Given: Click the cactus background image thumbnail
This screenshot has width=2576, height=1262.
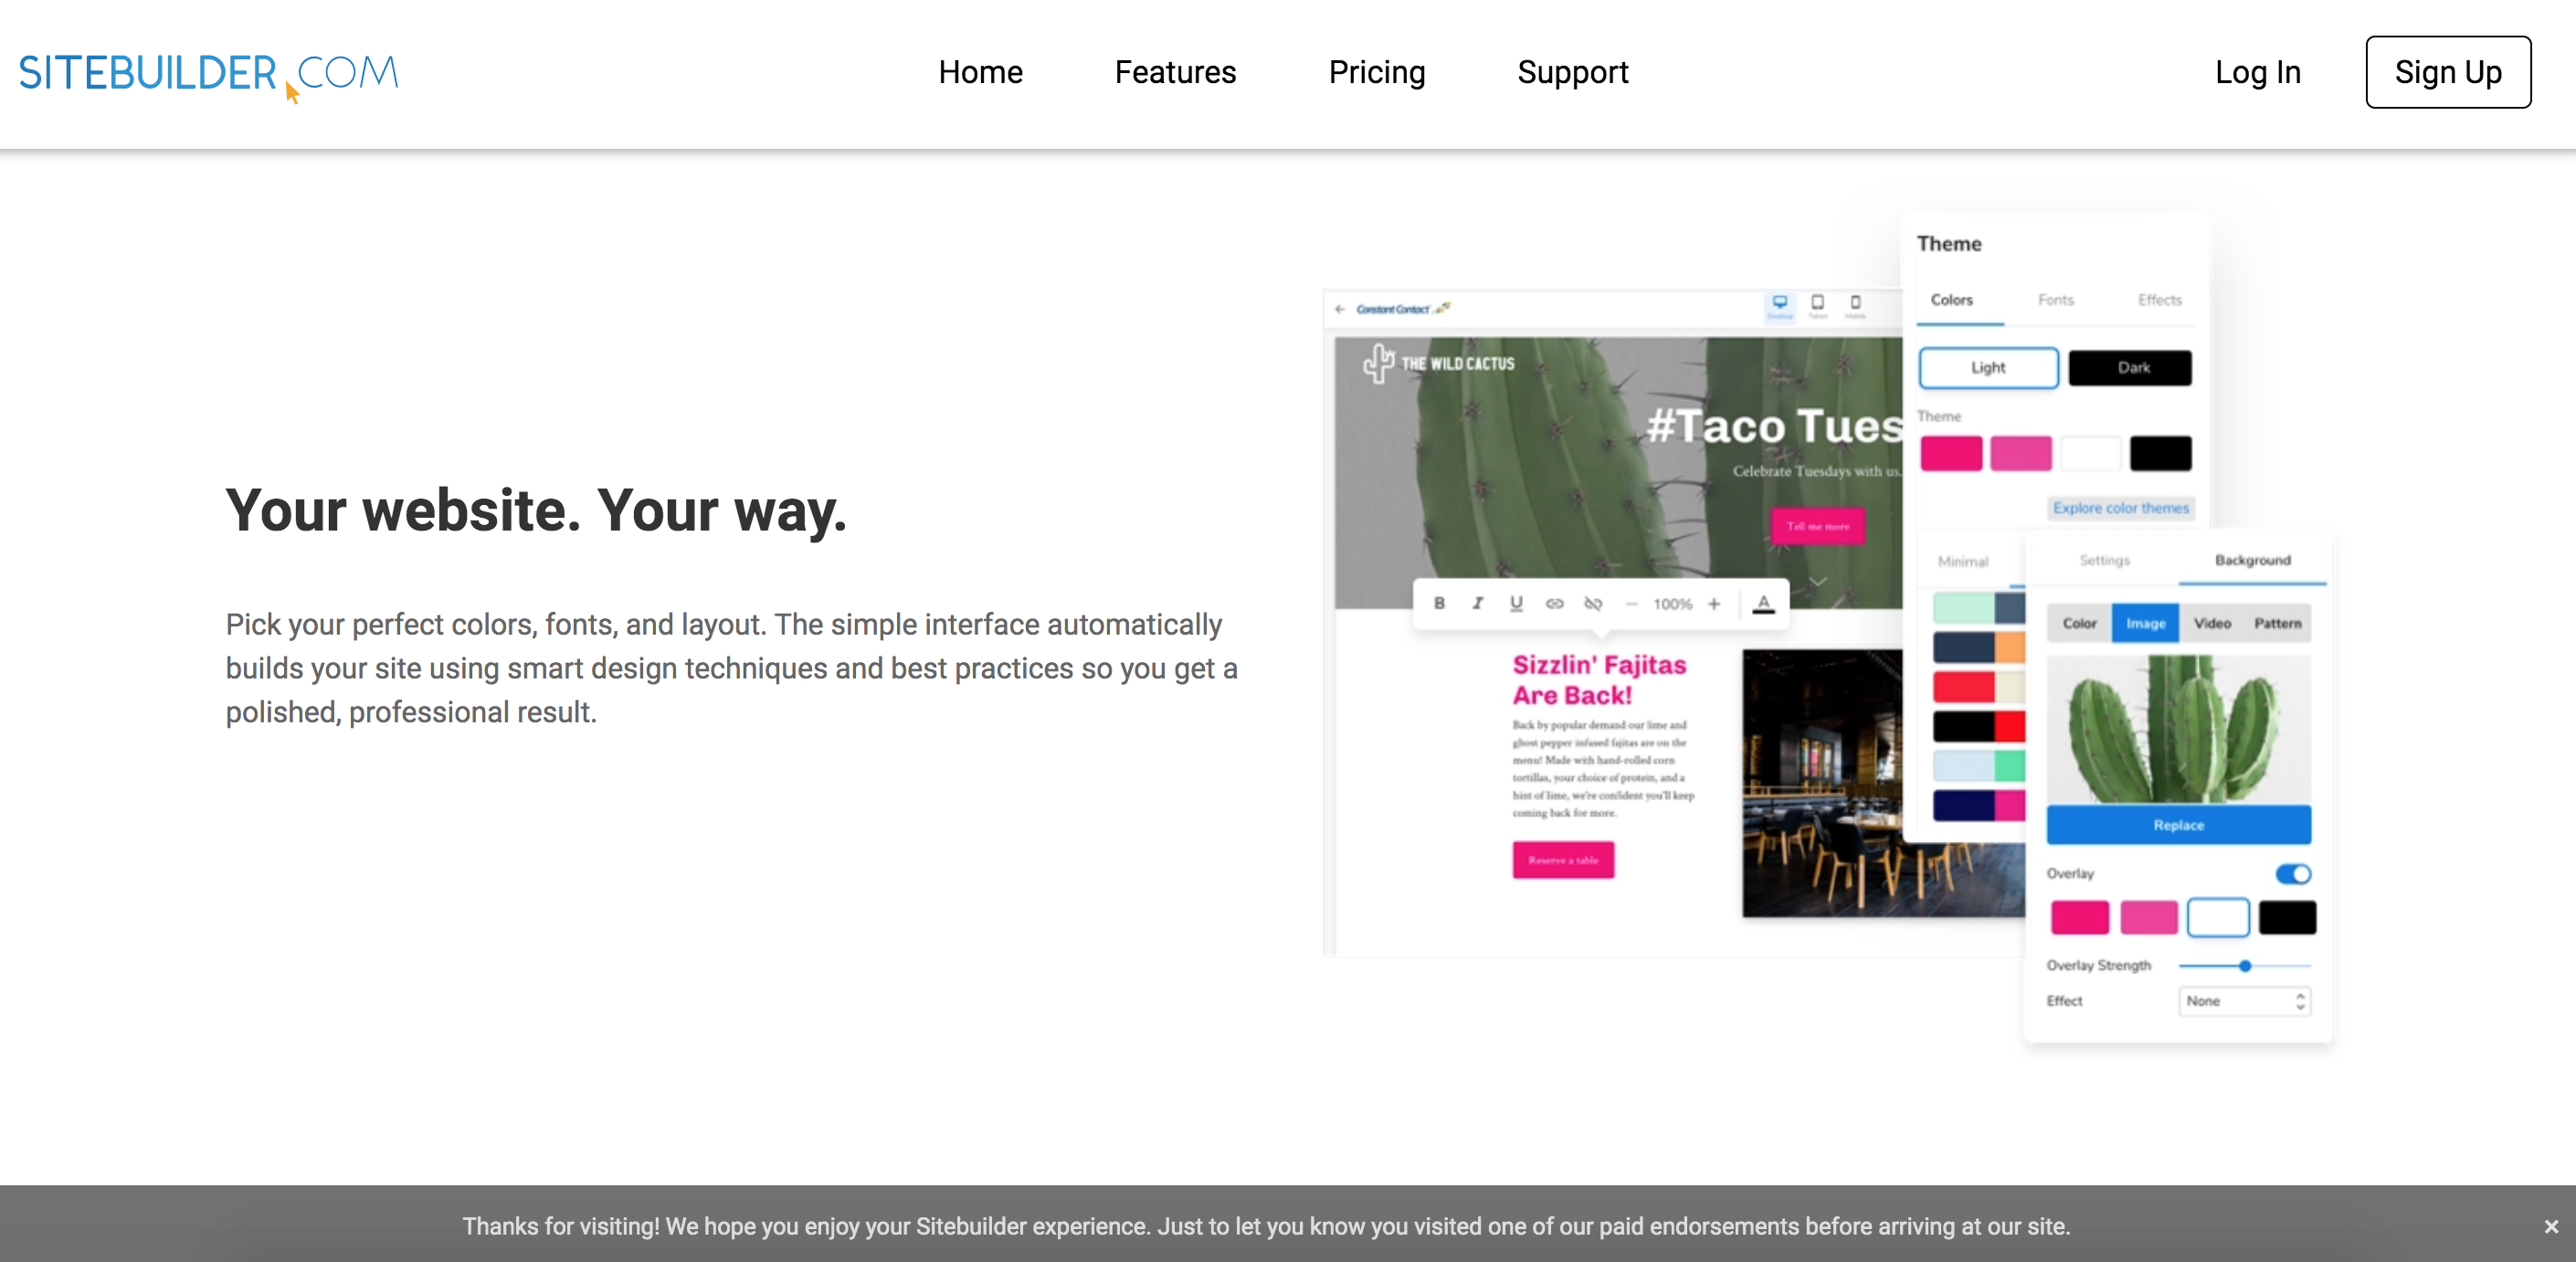Looking at the screenshot, I should tap(2178, 728).
